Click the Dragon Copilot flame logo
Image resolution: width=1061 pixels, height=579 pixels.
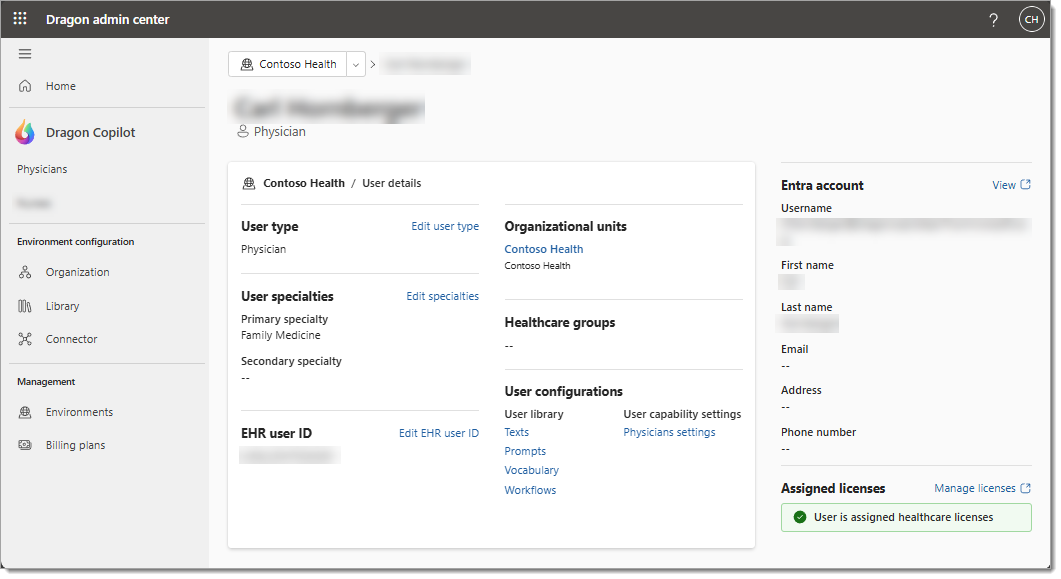pyautogui.click(x=25, y=133)
